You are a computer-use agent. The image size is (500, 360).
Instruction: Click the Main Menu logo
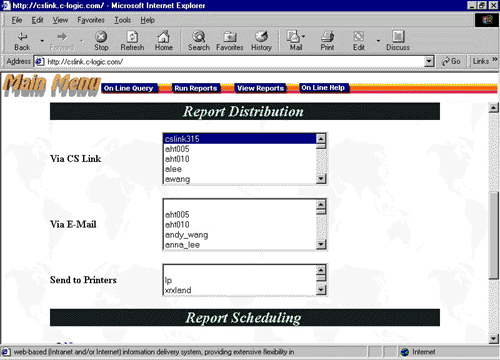point(52,85)
